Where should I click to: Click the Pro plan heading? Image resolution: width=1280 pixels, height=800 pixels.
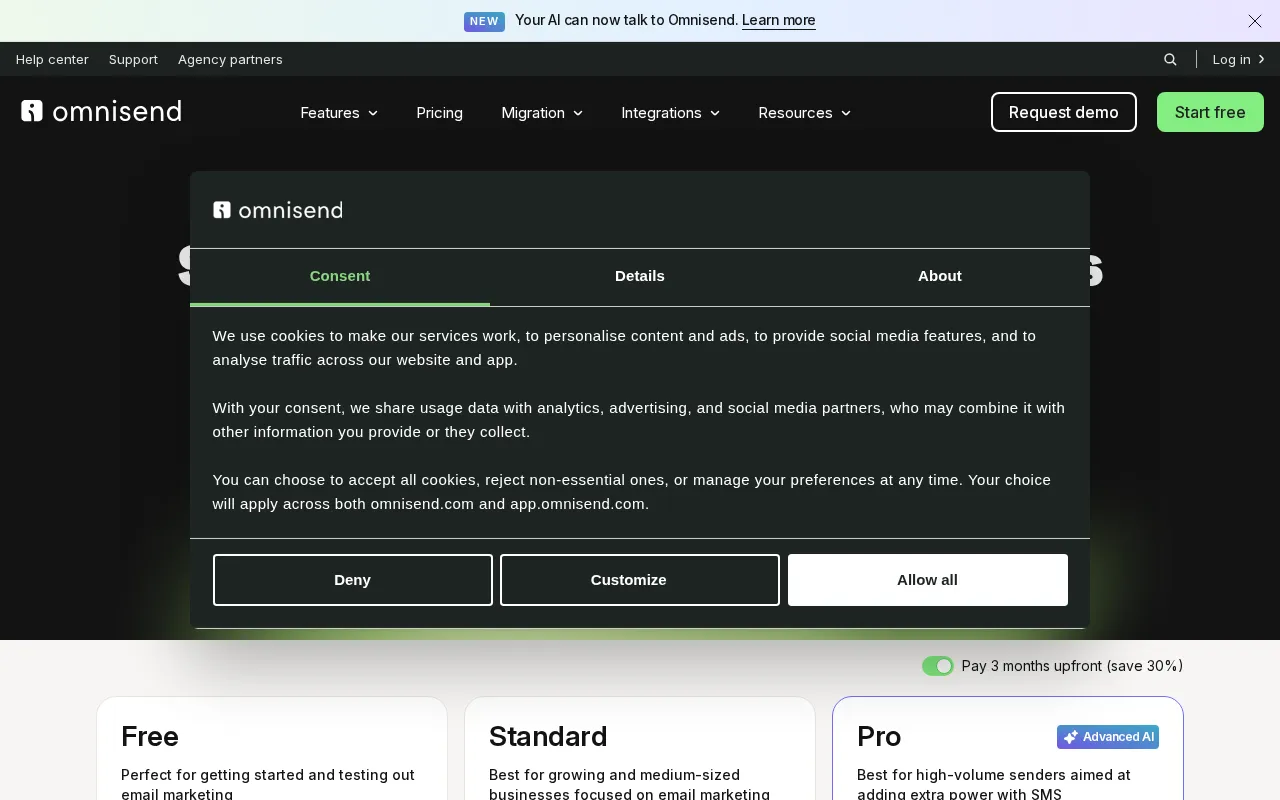879,736
